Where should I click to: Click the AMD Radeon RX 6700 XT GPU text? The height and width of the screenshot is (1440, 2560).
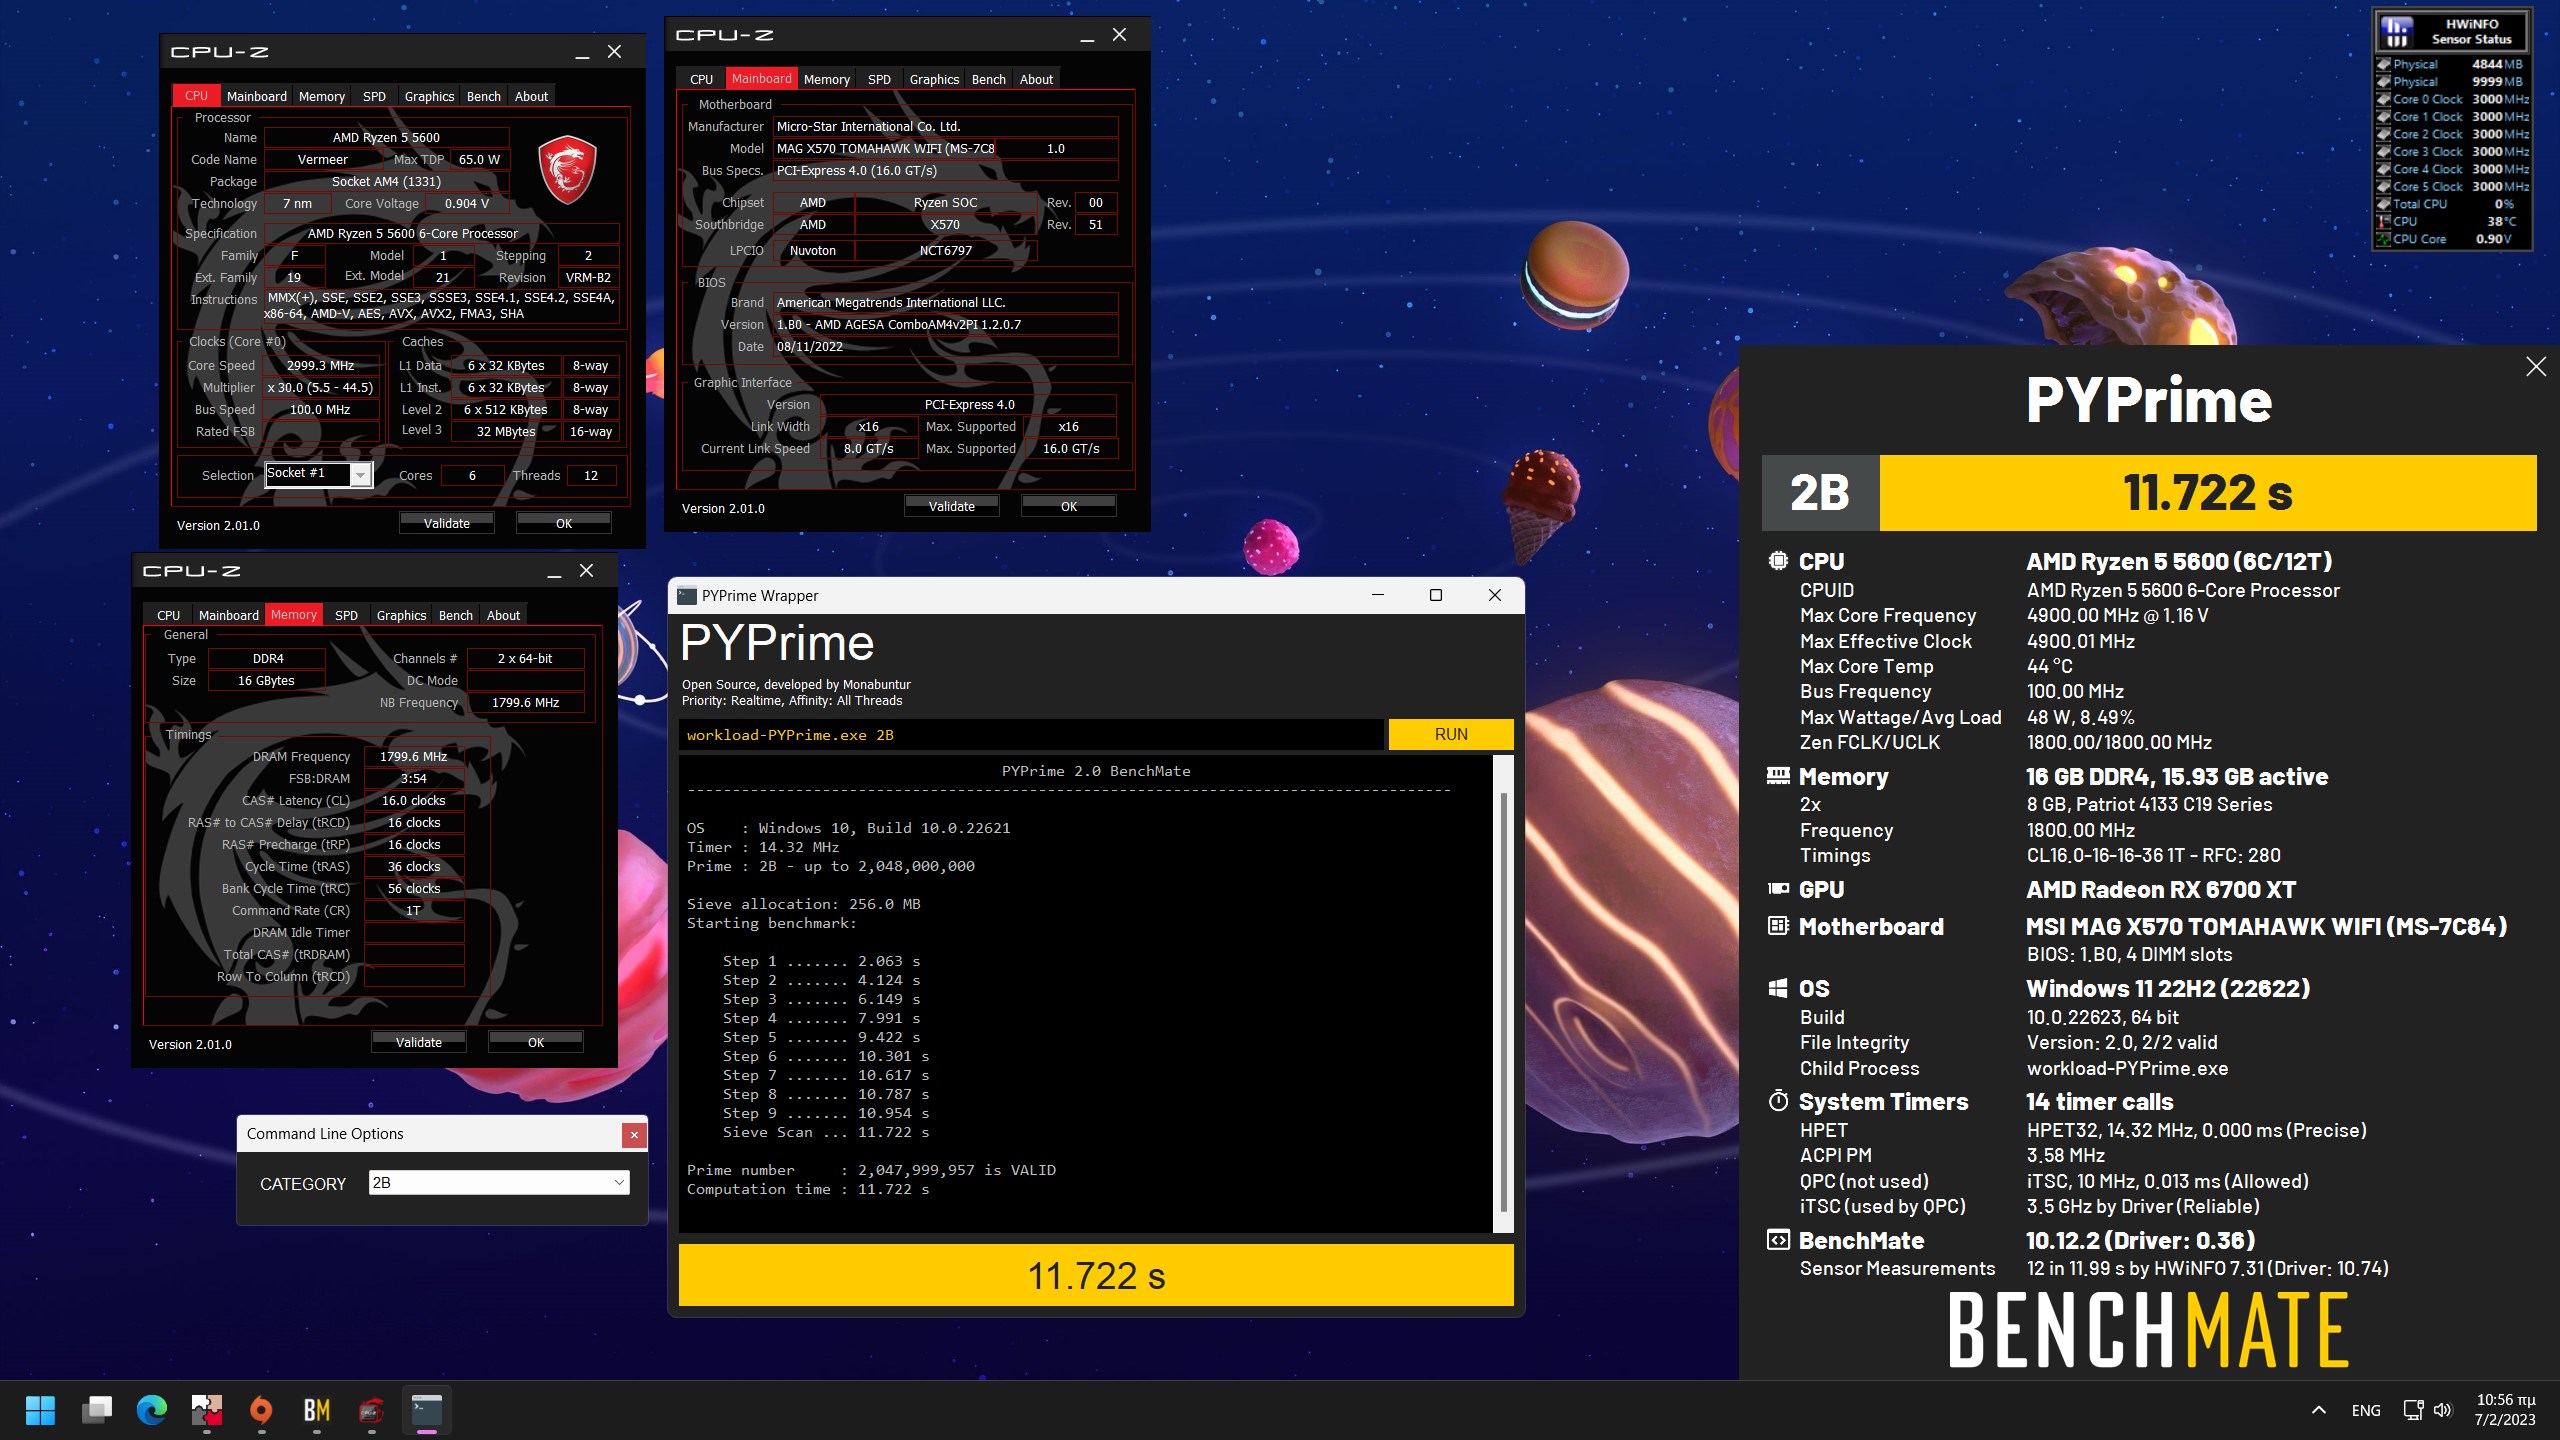(2161, 889)
